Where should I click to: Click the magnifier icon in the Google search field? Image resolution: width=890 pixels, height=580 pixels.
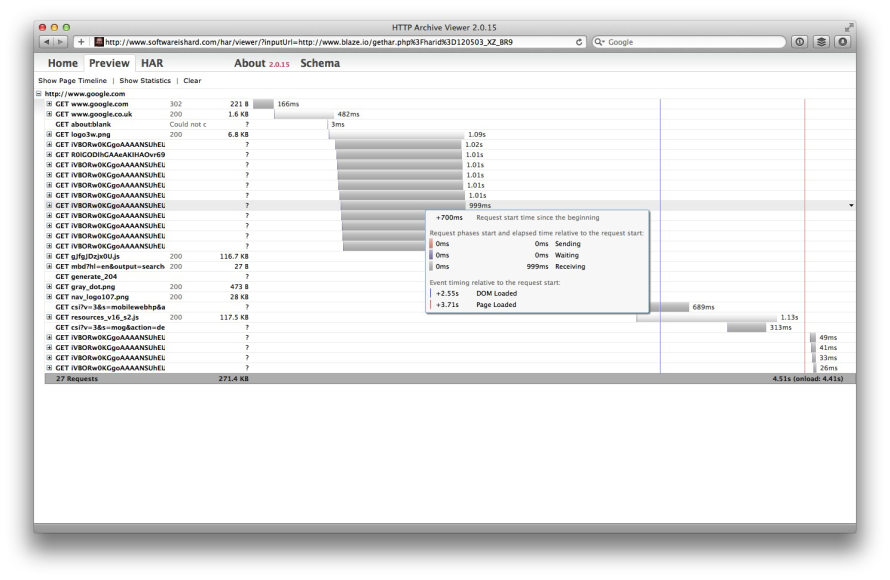coord(599,42)
